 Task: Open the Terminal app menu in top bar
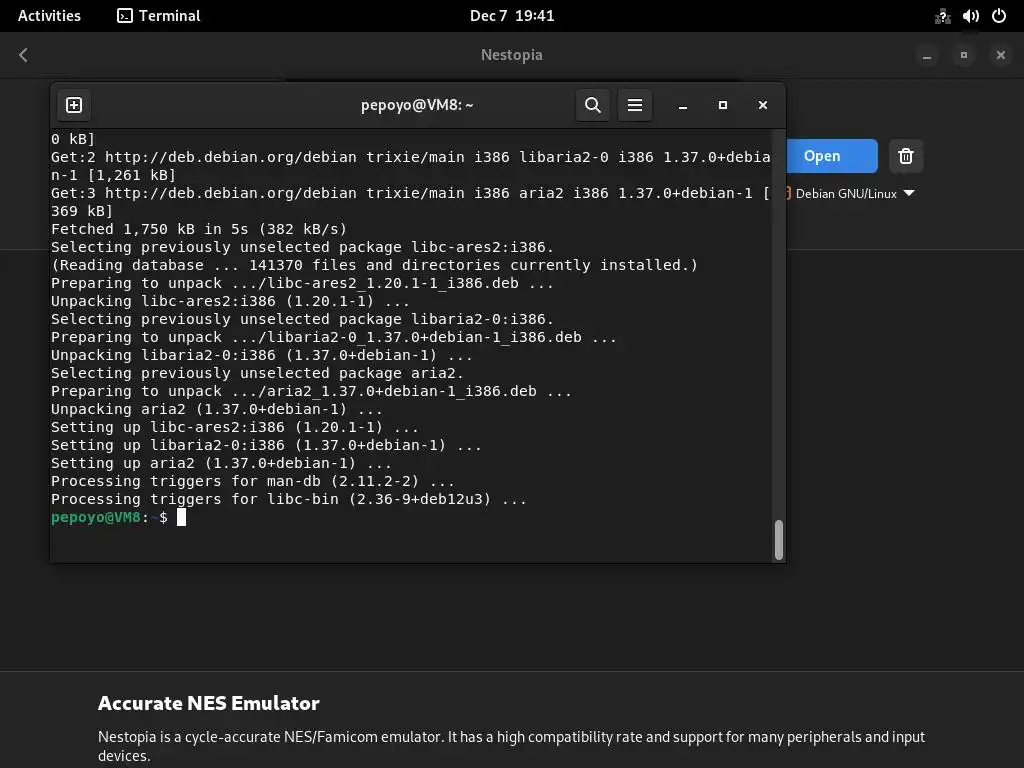click(x=159, y=16)
